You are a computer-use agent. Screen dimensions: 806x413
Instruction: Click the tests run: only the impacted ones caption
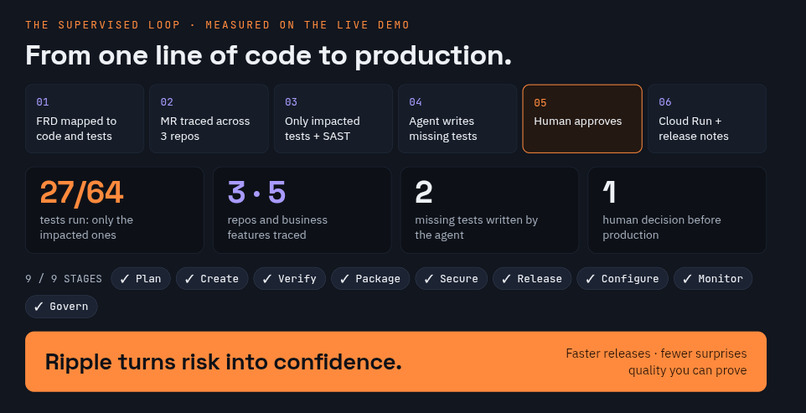86,227
